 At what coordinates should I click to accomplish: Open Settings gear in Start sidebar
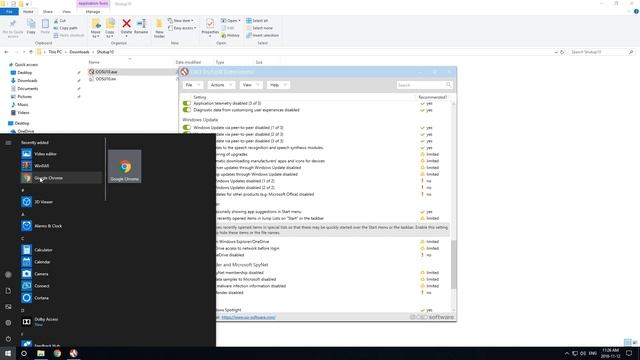(8, 322)
